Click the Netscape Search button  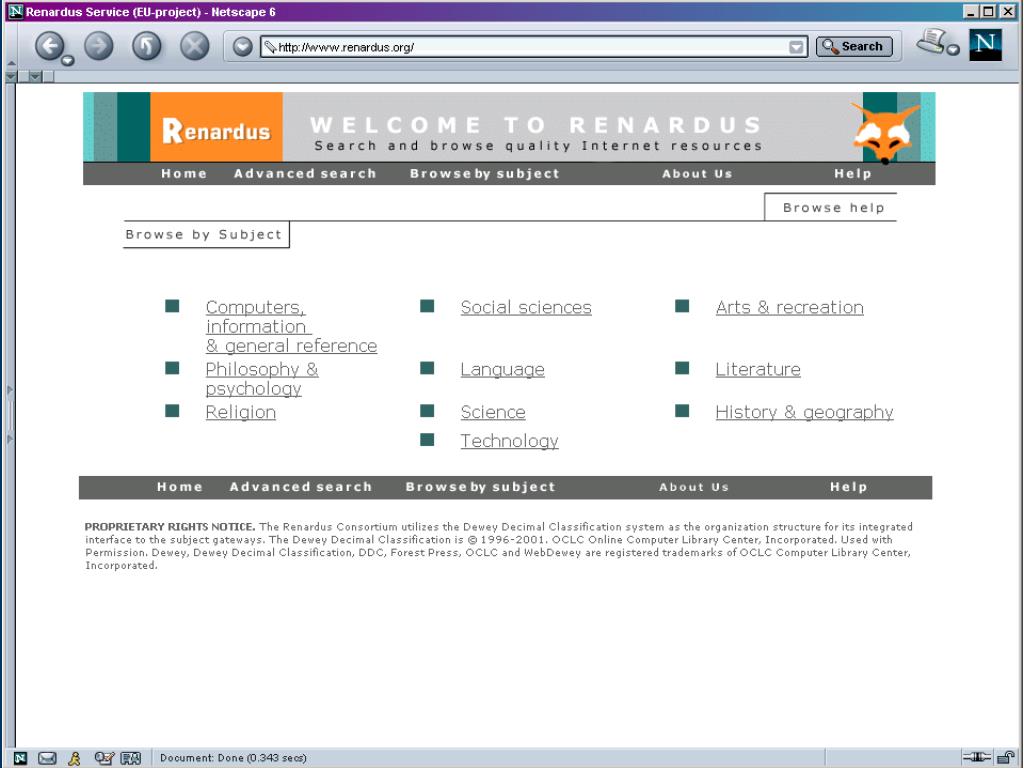pyautogui.click(x=854, y=46)
